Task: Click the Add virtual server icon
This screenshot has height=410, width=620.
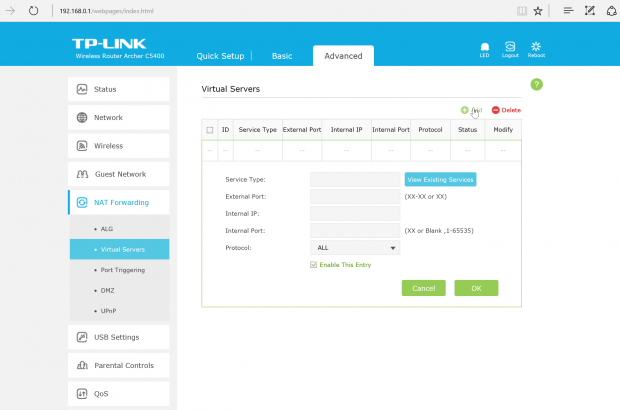Action: tap(464, 110)
